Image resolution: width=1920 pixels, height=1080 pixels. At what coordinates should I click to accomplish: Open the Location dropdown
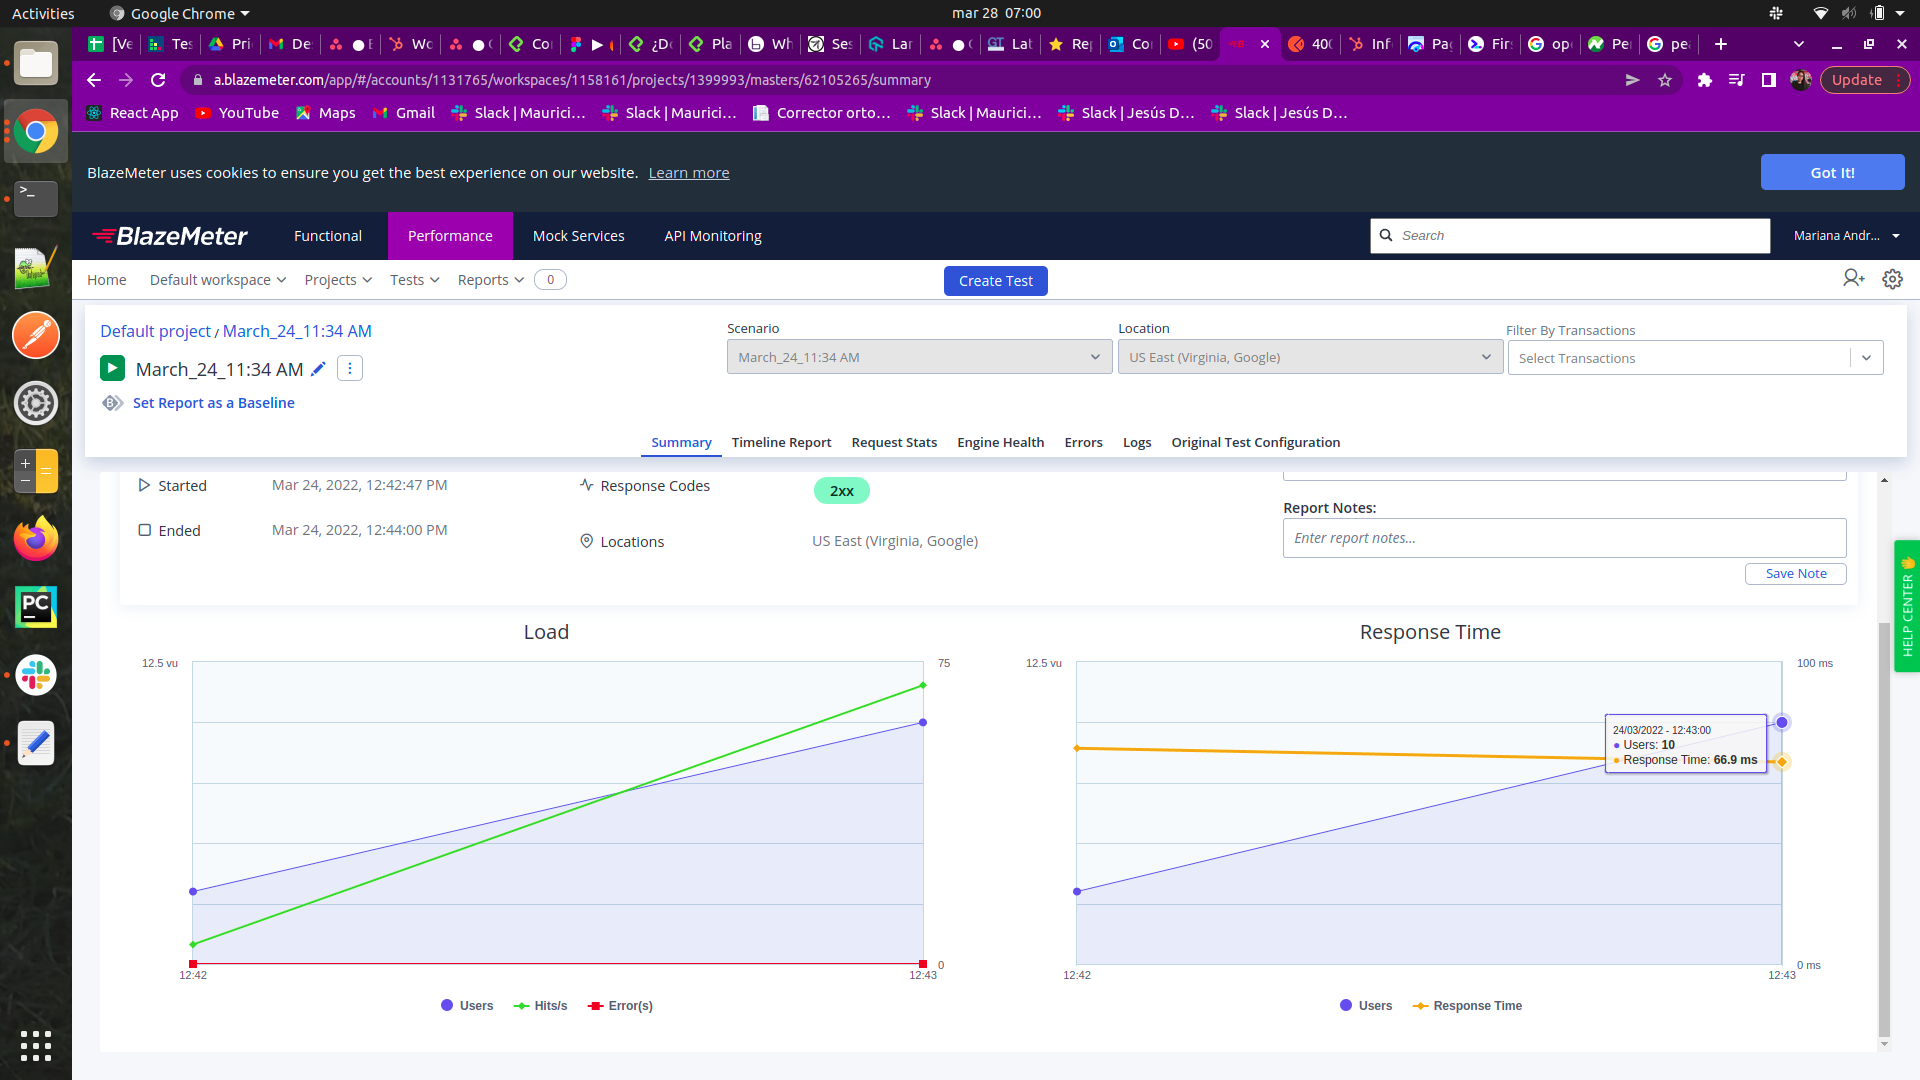tap(1310, 357)
